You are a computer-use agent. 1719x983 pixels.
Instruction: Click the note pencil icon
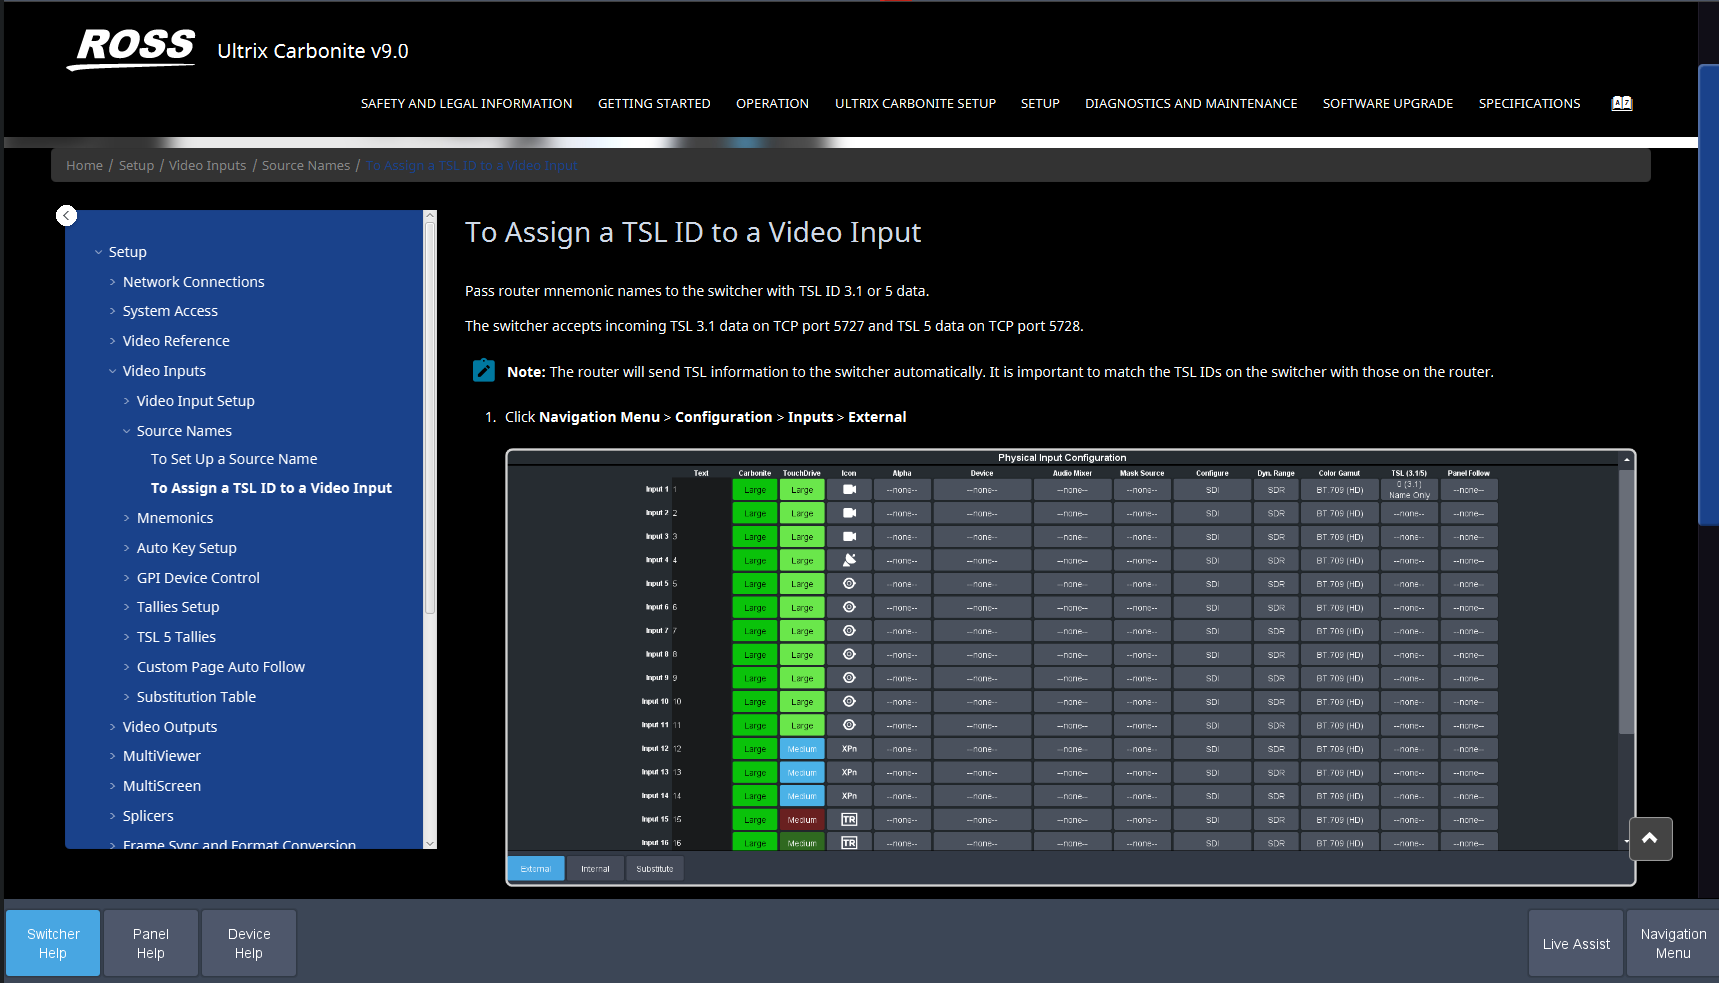pyautogui.click(x=484, y=371)
